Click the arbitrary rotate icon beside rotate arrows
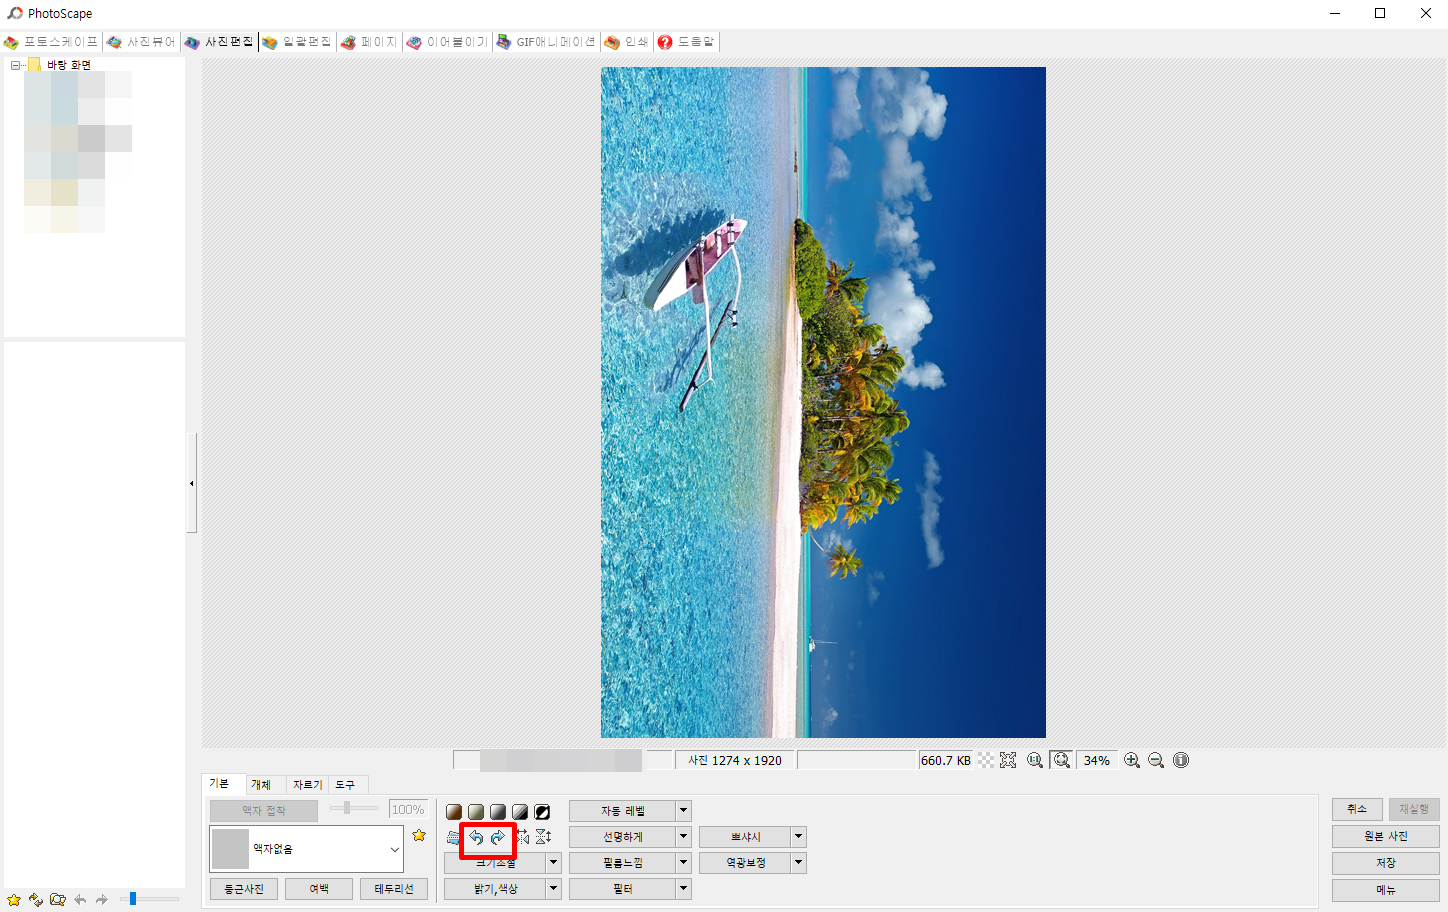Image resolution: width=1448 pixels, height=912 pixels. point(454,838)
